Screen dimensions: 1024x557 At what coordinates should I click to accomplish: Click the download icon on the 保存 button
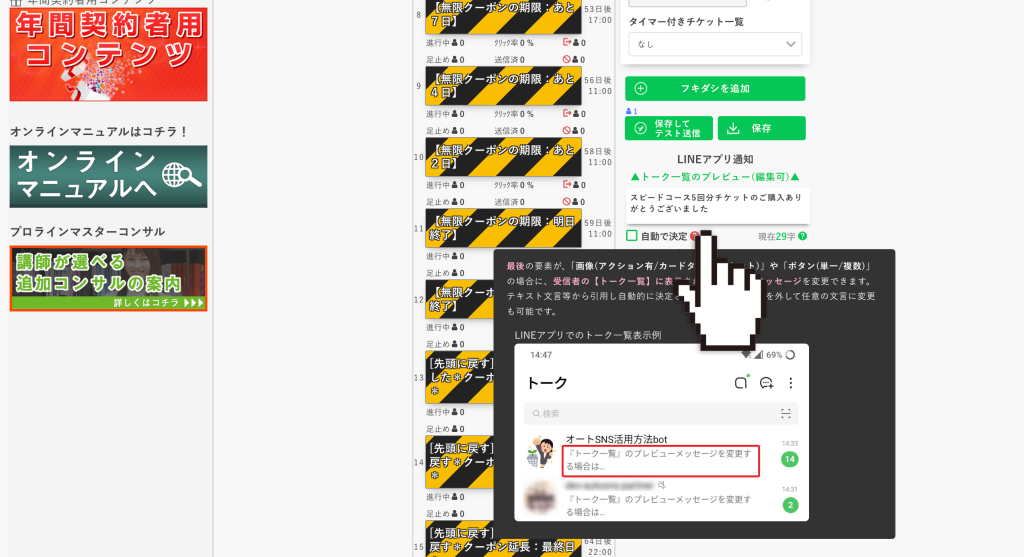point(733,128)
